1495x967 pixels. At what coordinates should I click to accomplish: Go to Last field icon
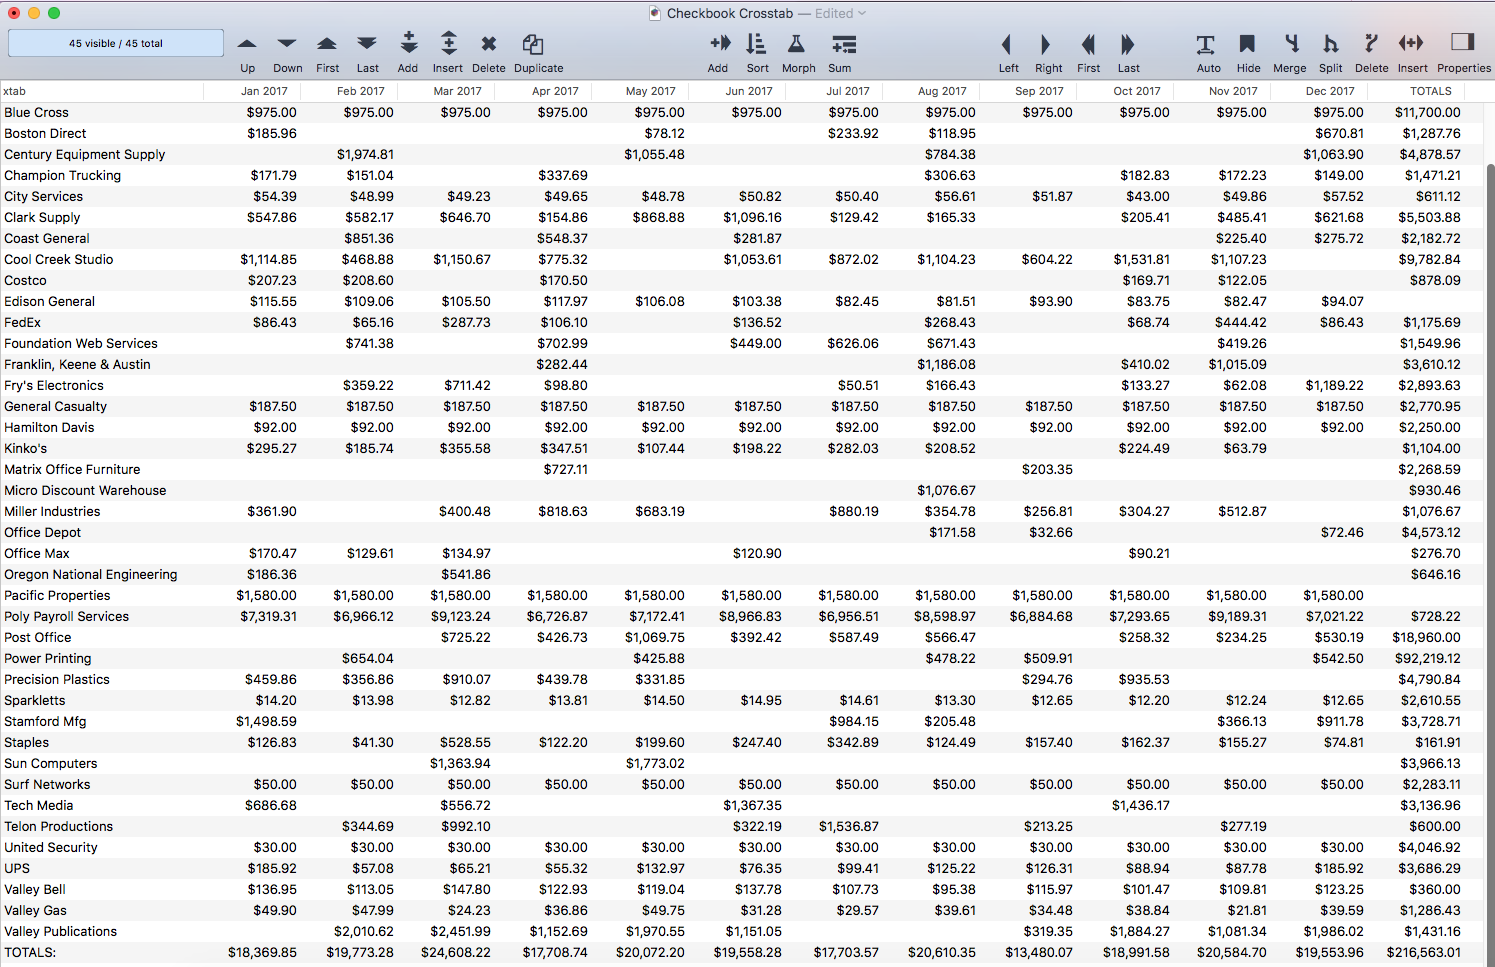[1128, 44]
